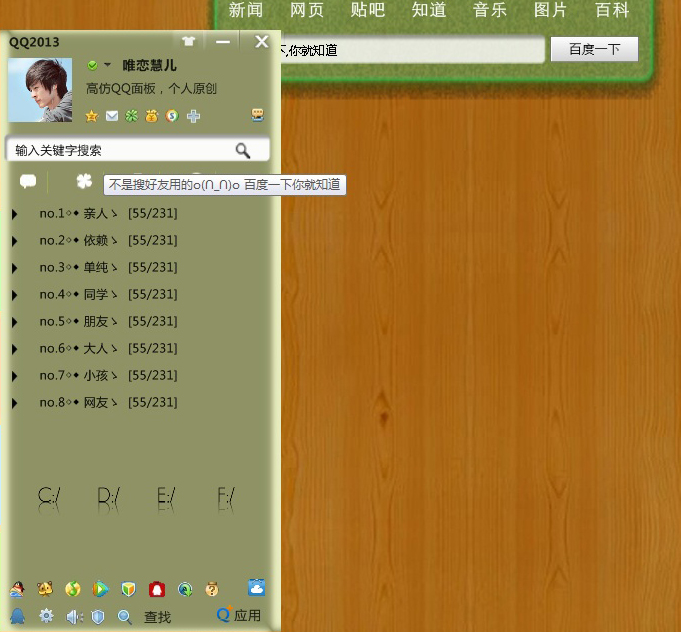Open the 应用 application manager

(x=239, y=615)
